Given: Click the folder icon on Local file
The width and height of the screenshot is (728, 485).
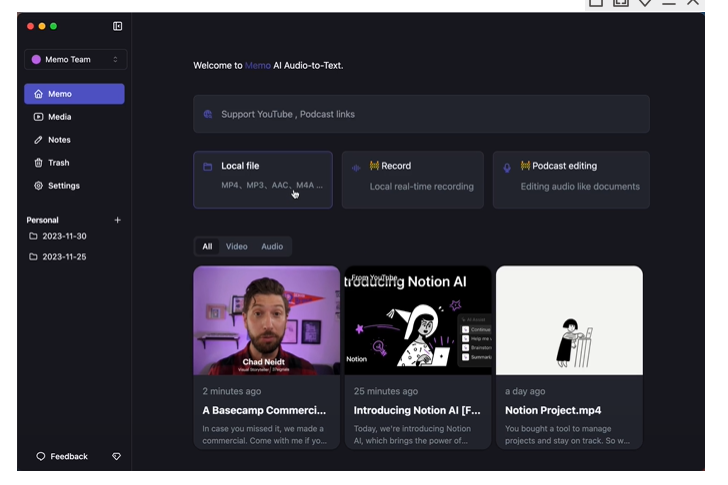Looking at the screenshot, I should coord(208,167).
